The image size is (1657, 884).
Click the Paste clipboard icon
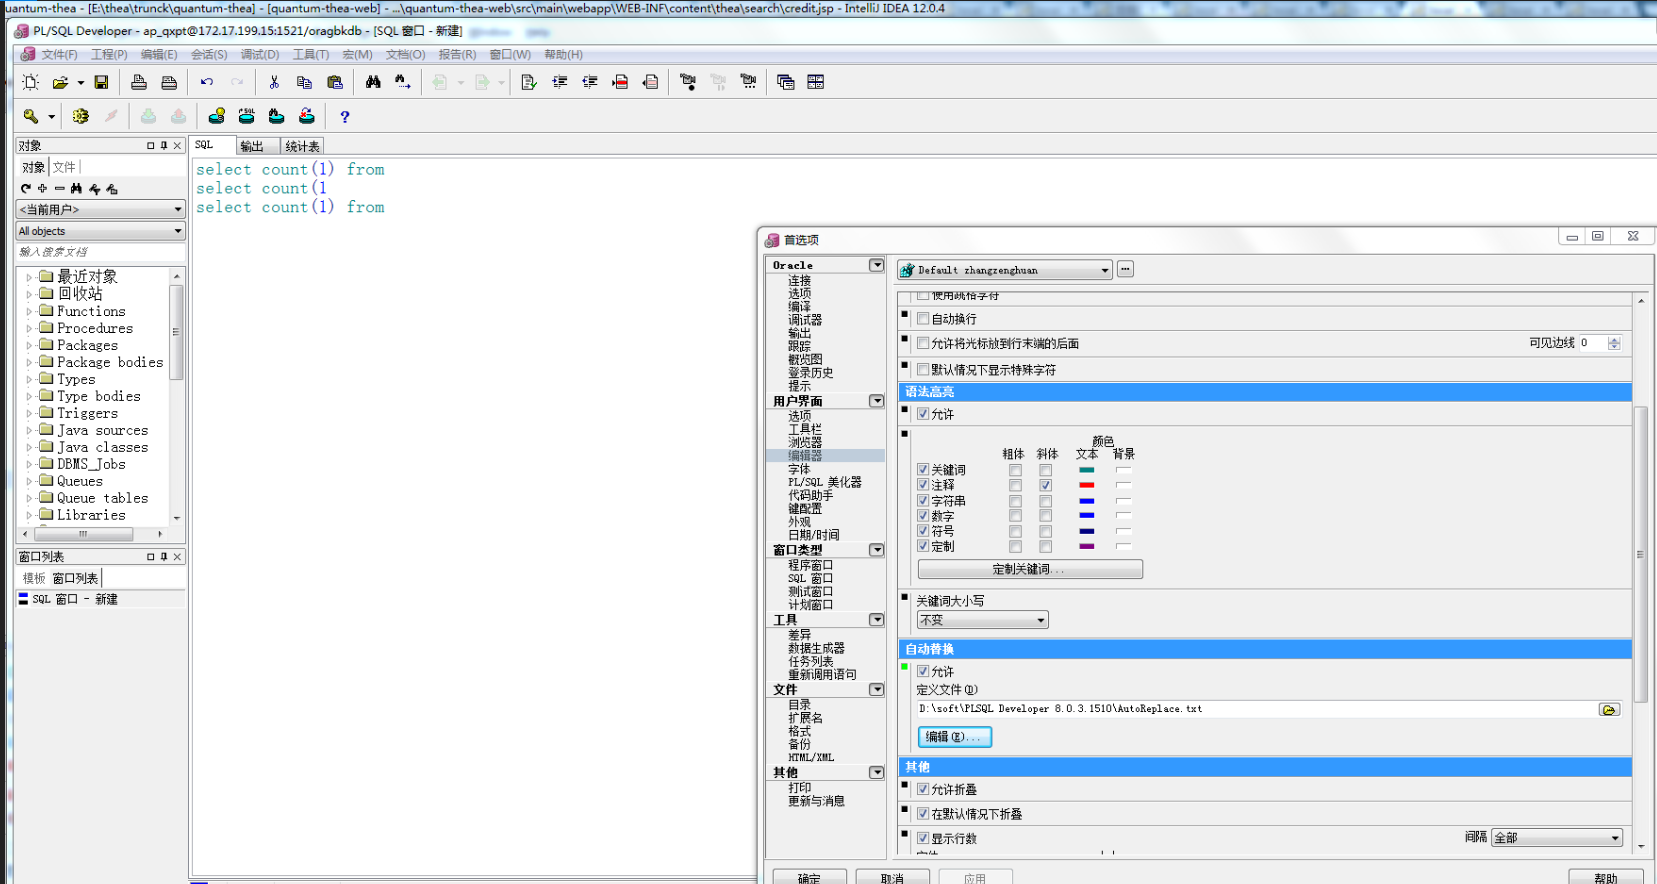(x=335, y=82)
